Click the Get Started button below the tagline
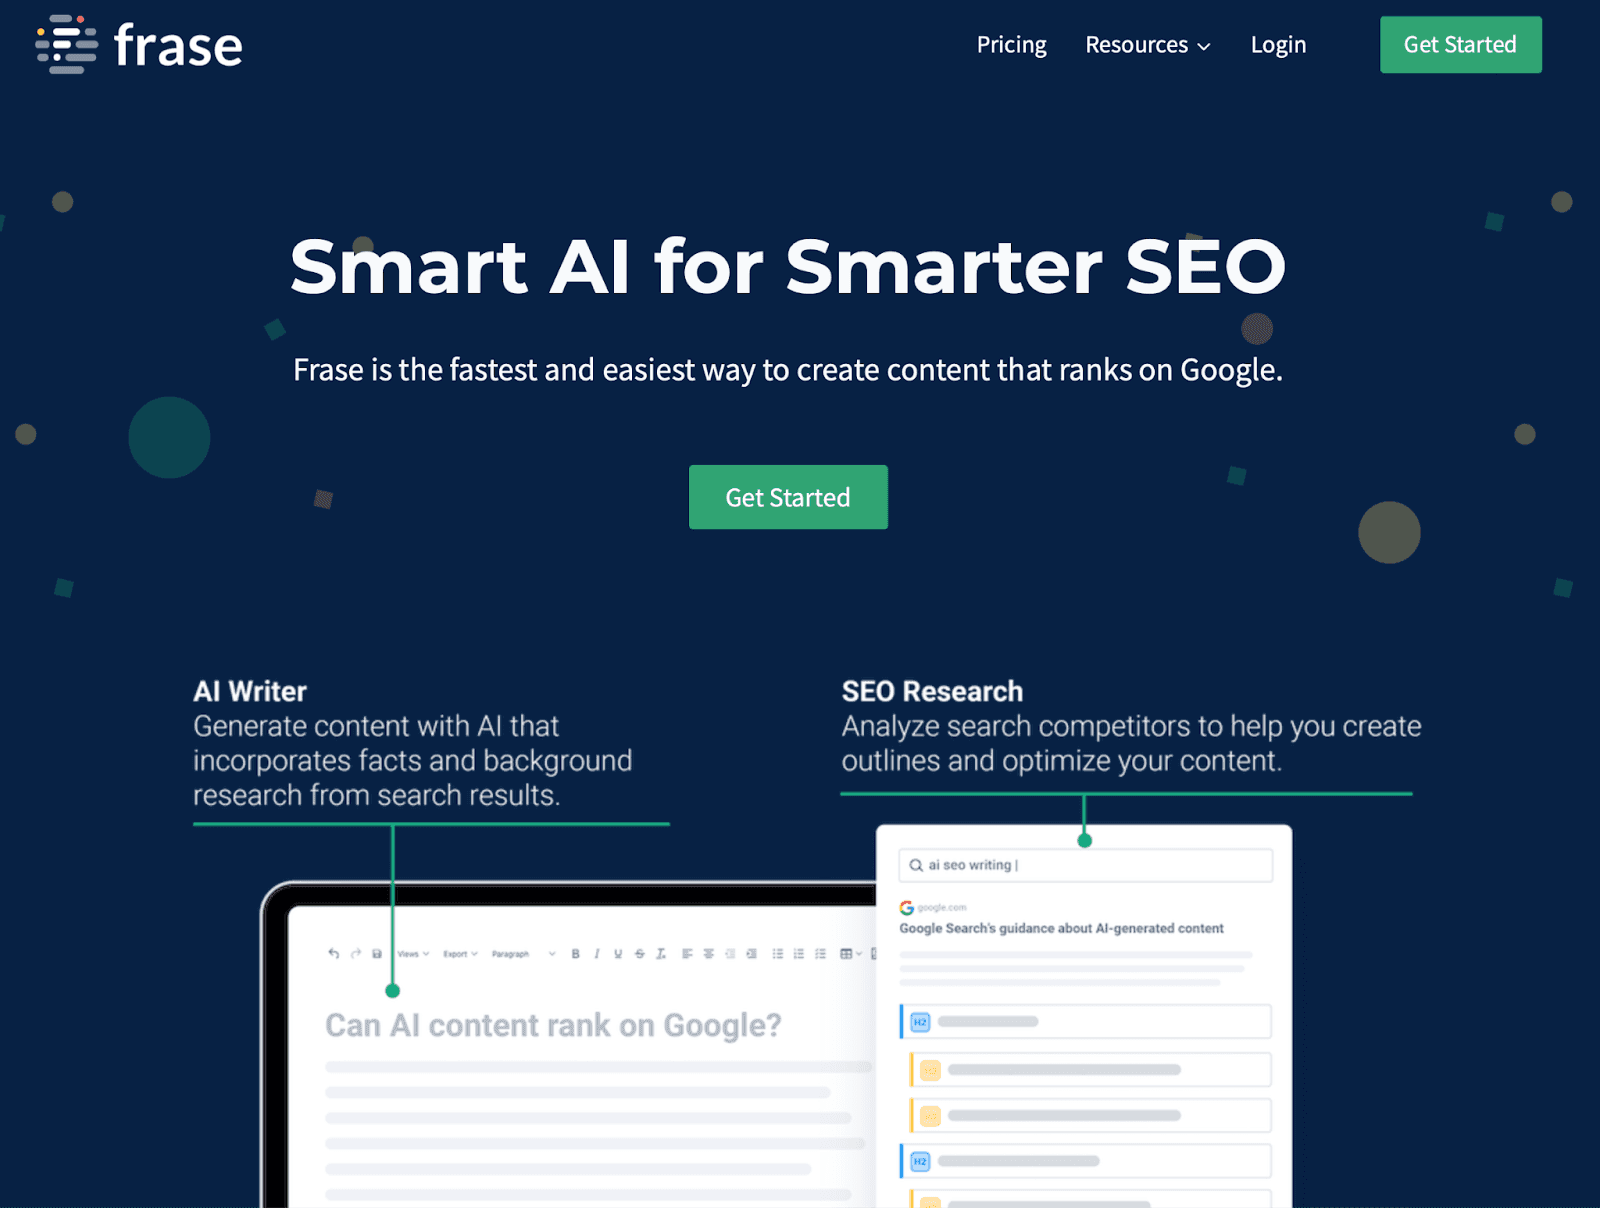 pyautogui.click(x=788, y=497)
